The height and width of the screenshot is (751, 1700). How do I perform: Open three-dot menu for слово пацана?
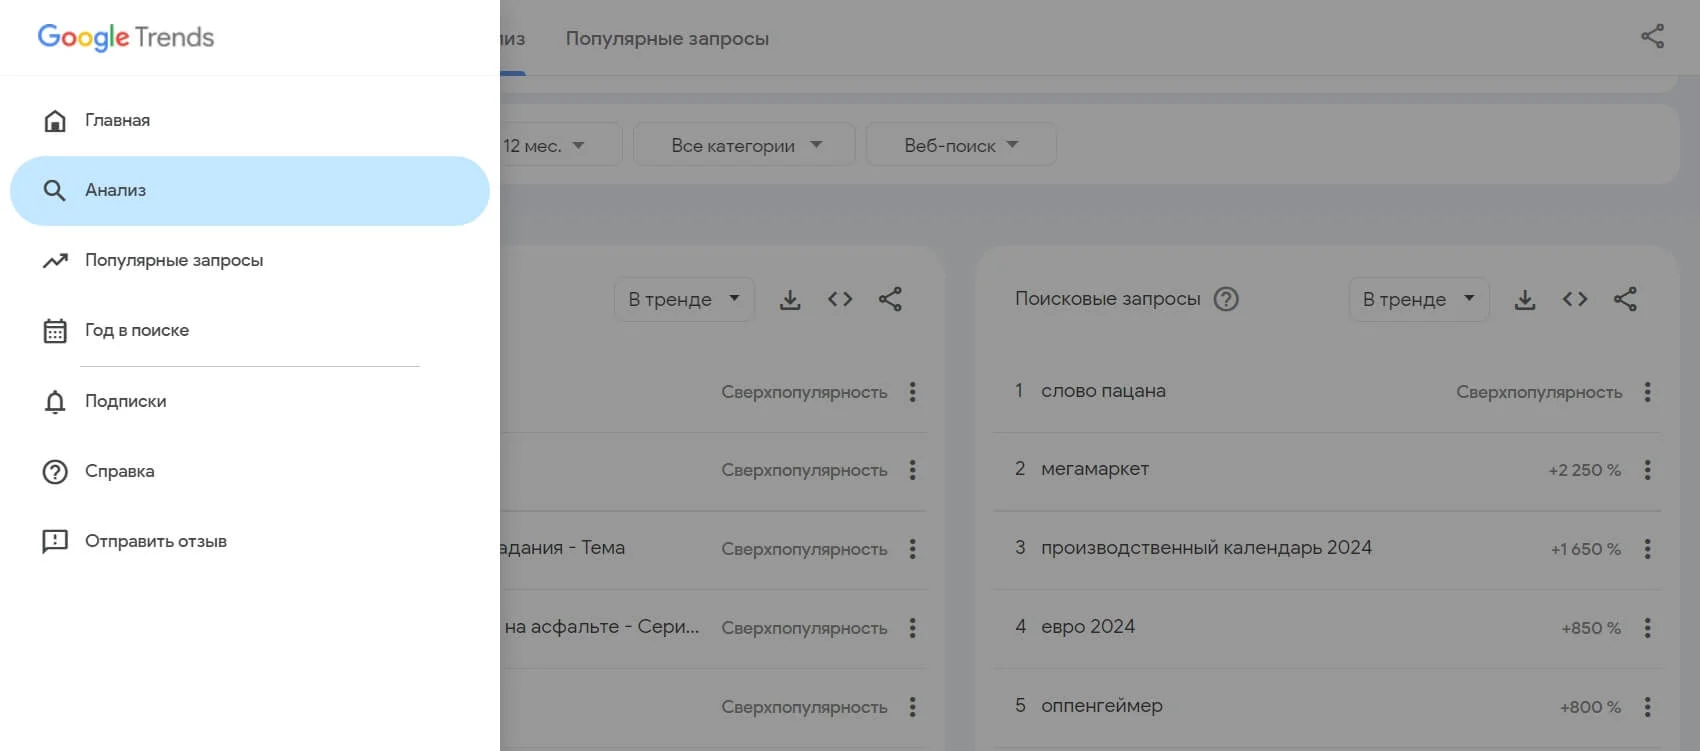(x=1647, y=392)
